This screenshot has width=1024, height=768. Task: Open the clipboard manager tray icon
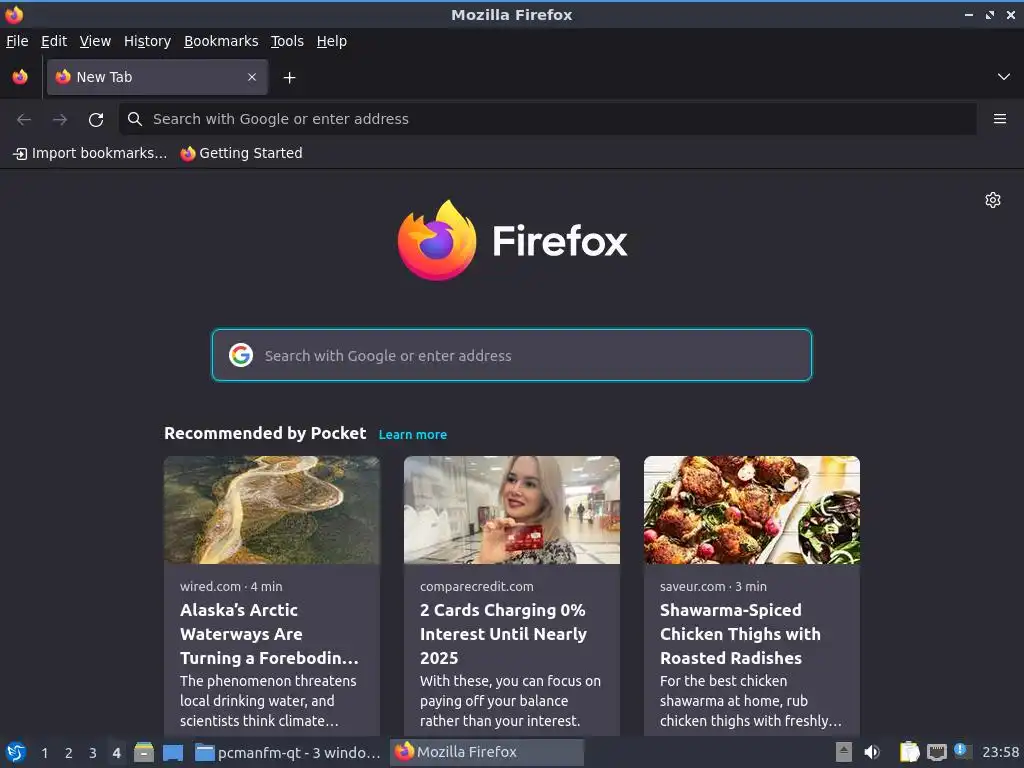click(909, 752)
